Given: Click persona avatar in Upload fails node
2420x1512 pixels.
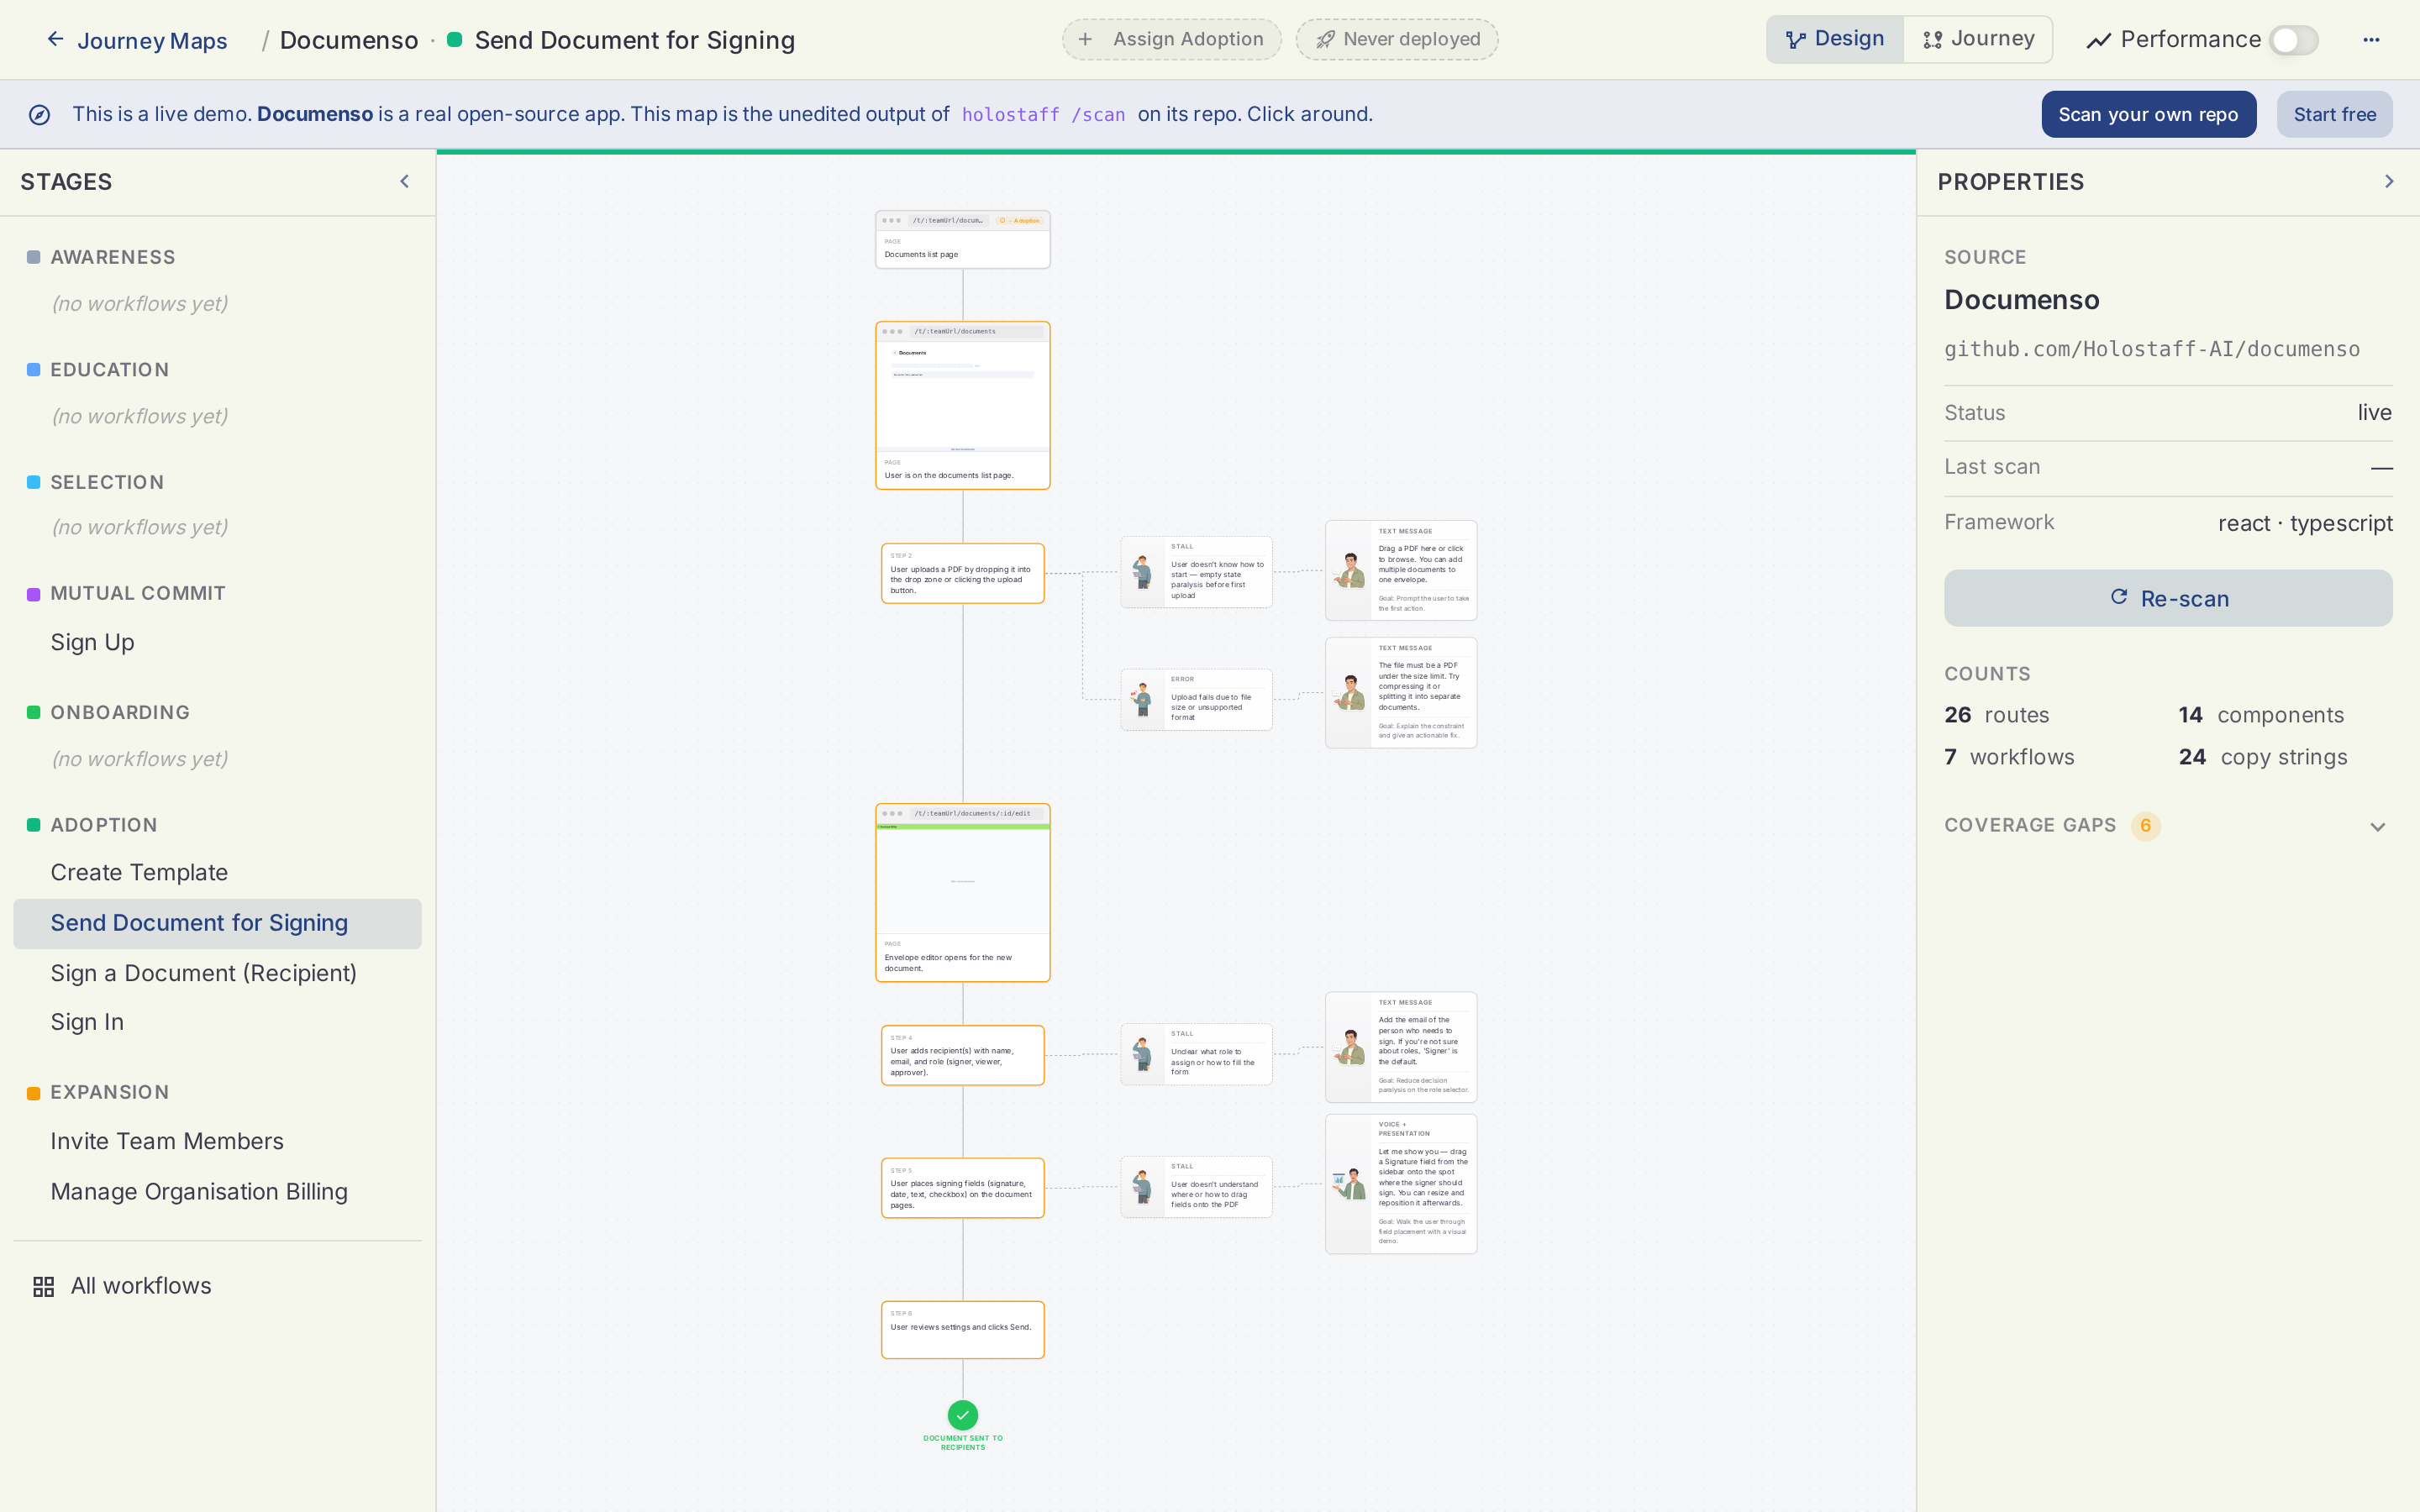Looking at the screenshot, I should [1142, 699].
